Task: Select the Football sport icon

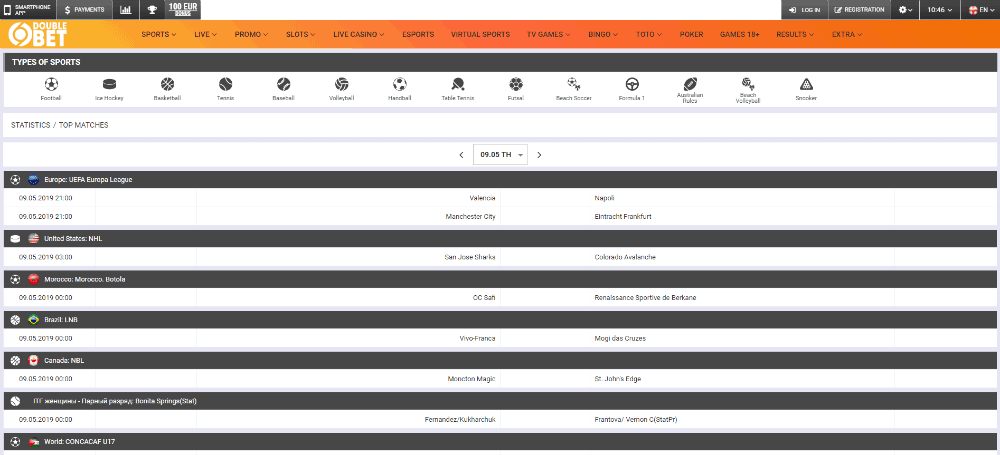Action: tap(51, 84)
